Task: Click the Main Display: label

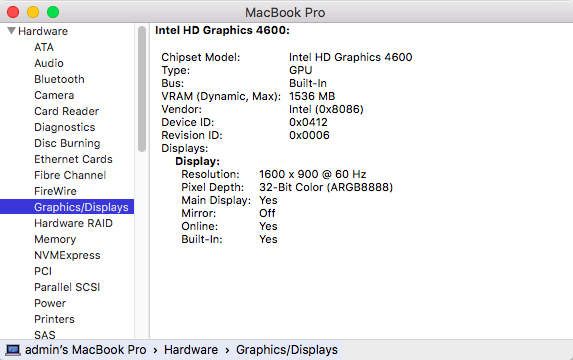Action: pyautogui.click(x=216, y=200)
